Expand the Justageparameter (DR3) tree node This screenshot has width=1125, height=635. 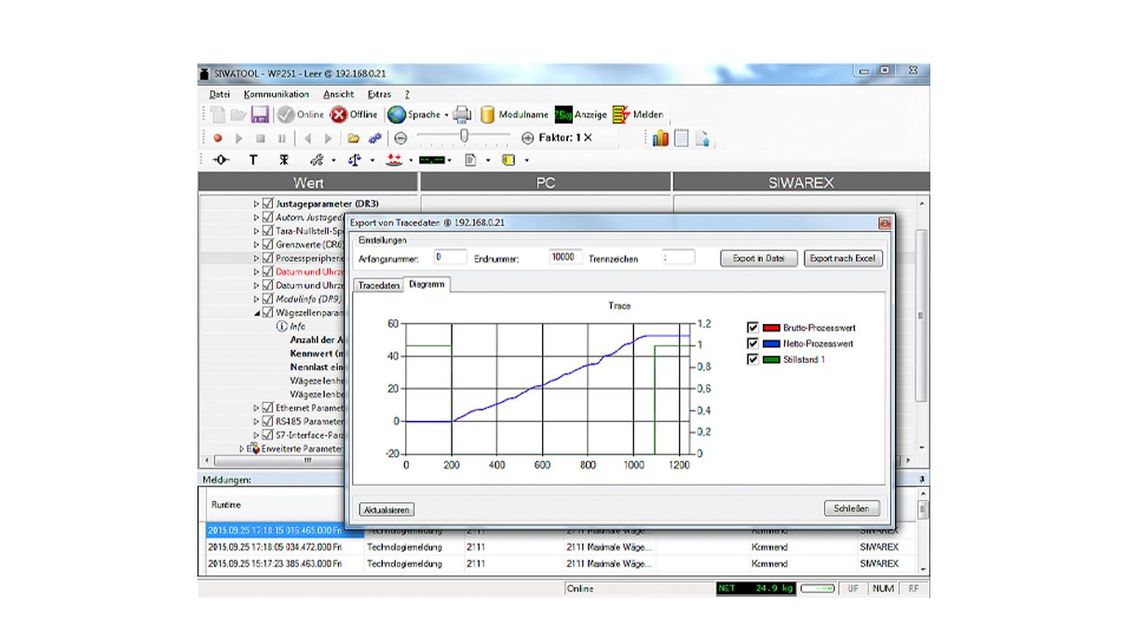(x=256, y=204)
